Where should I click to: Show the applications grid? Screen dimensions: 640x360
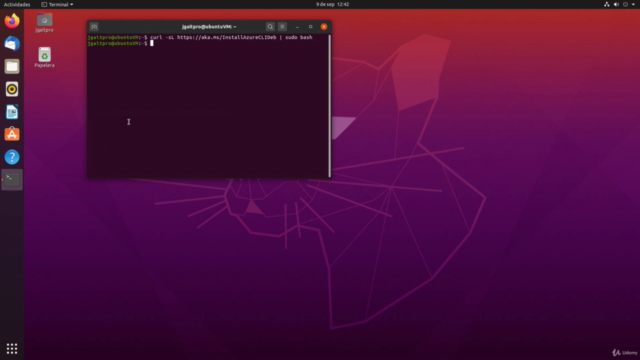[x=12, y=349]
